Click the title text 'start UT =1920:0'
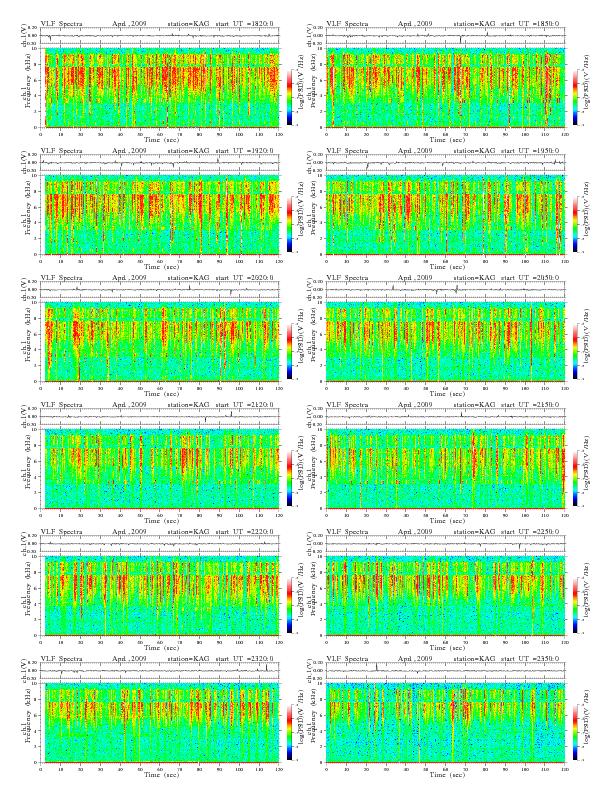 (244, 151)
